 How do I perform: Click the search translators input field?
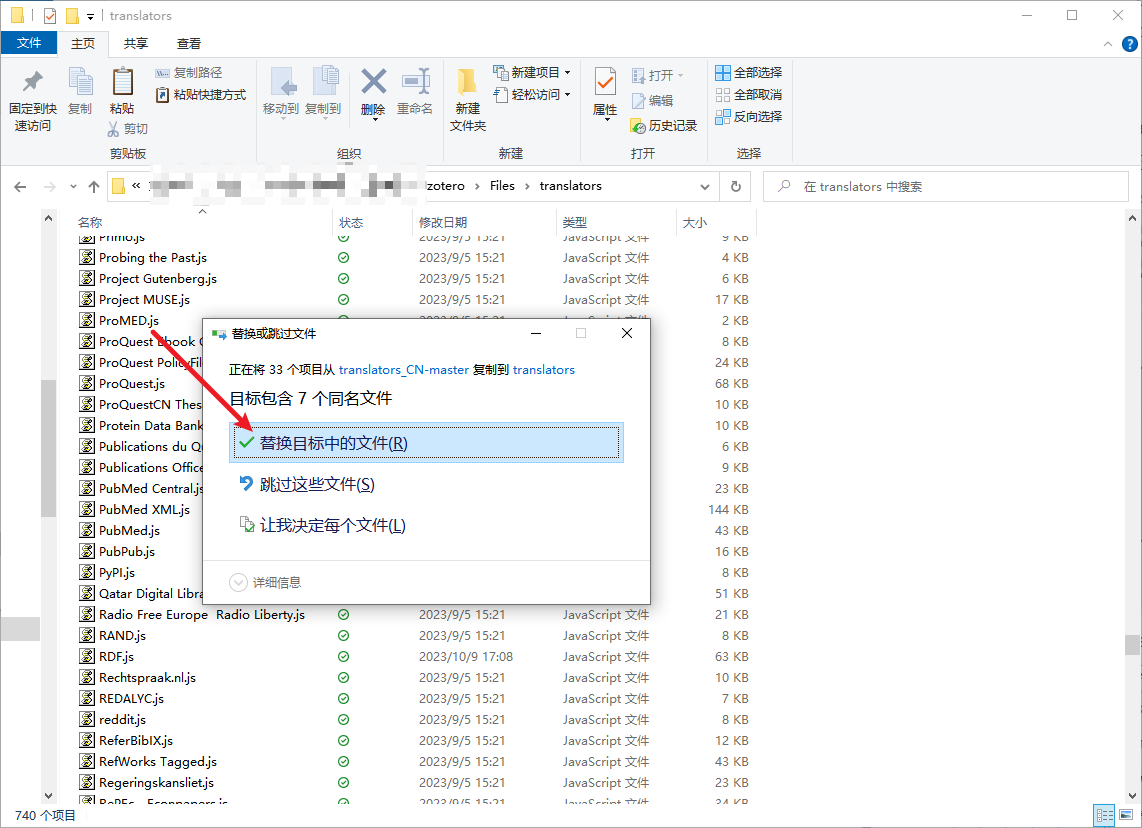pos(945,186)
